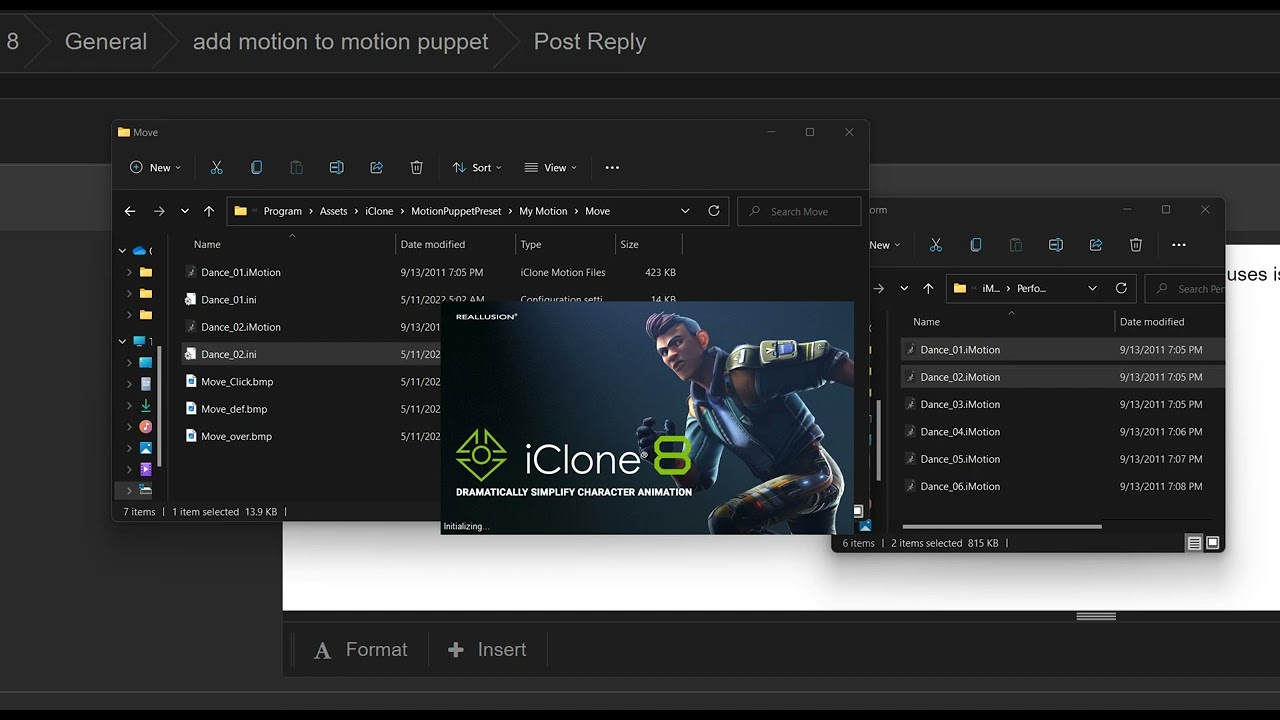Open the Format menu in reply editor
The image size is (1280, 720).
pos(361,650)
